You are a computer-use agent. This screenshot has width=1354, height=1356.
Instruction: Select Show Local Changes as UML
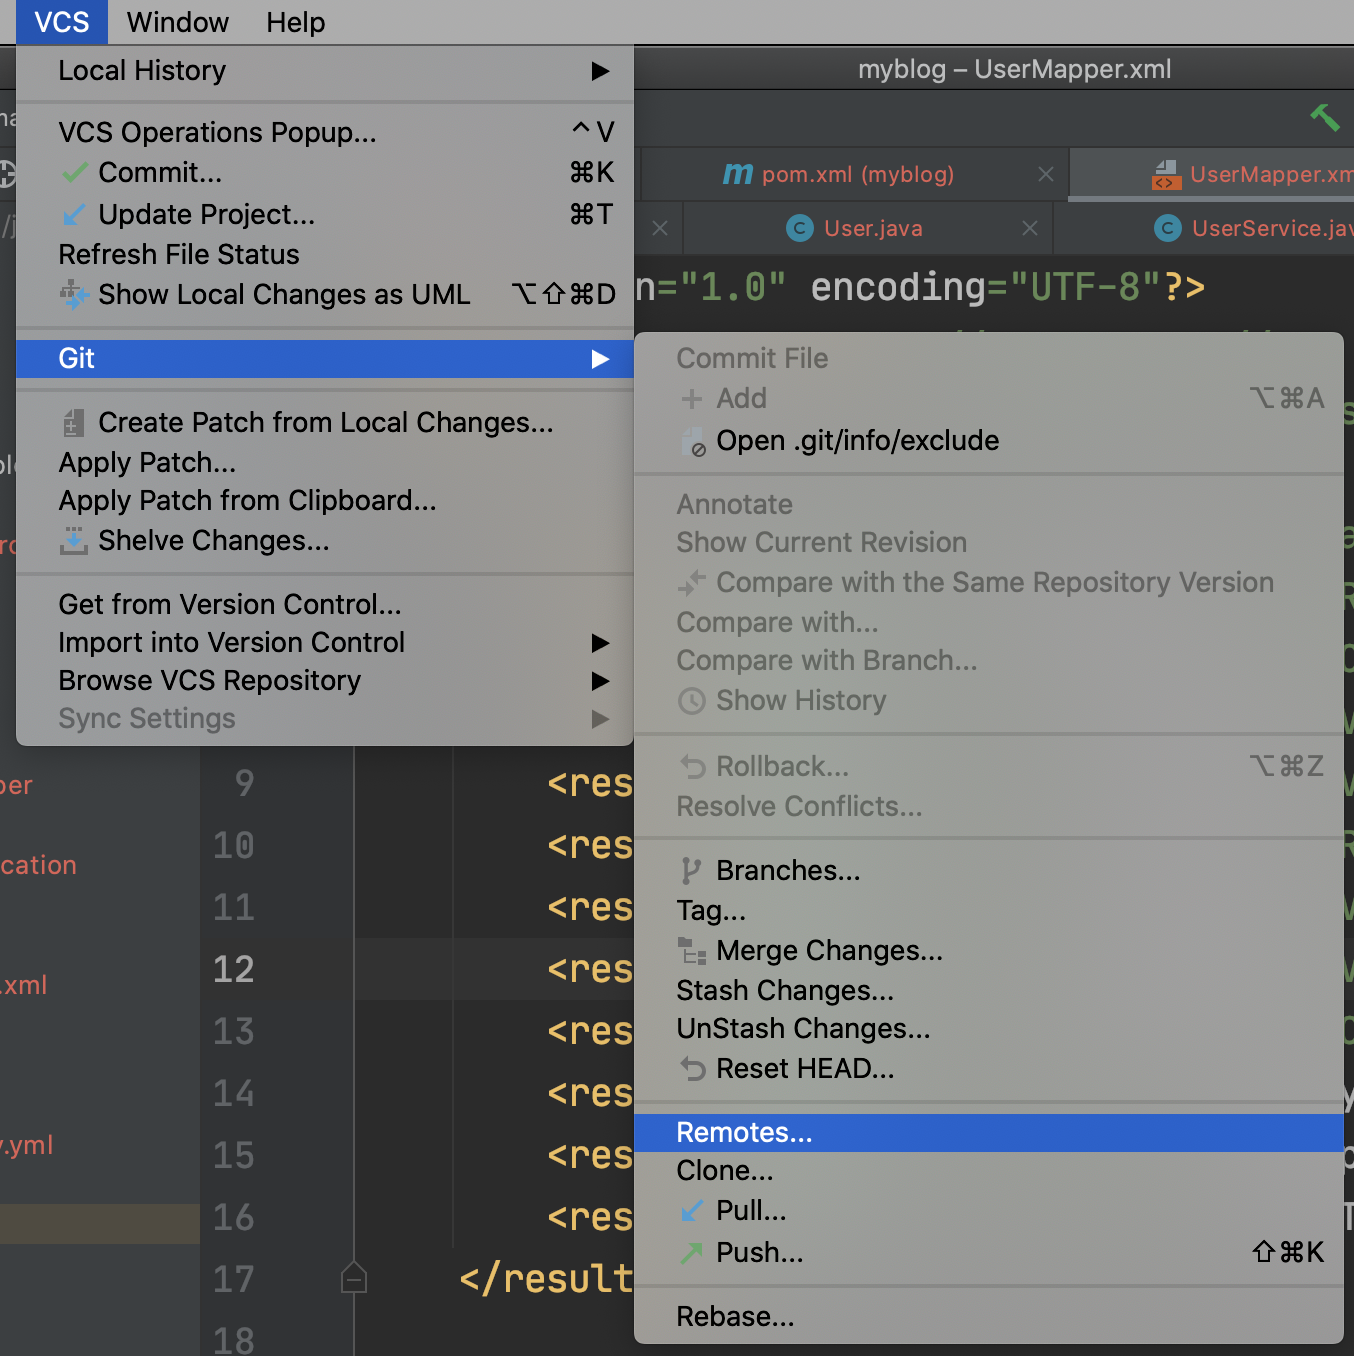(x=325, y=295)
